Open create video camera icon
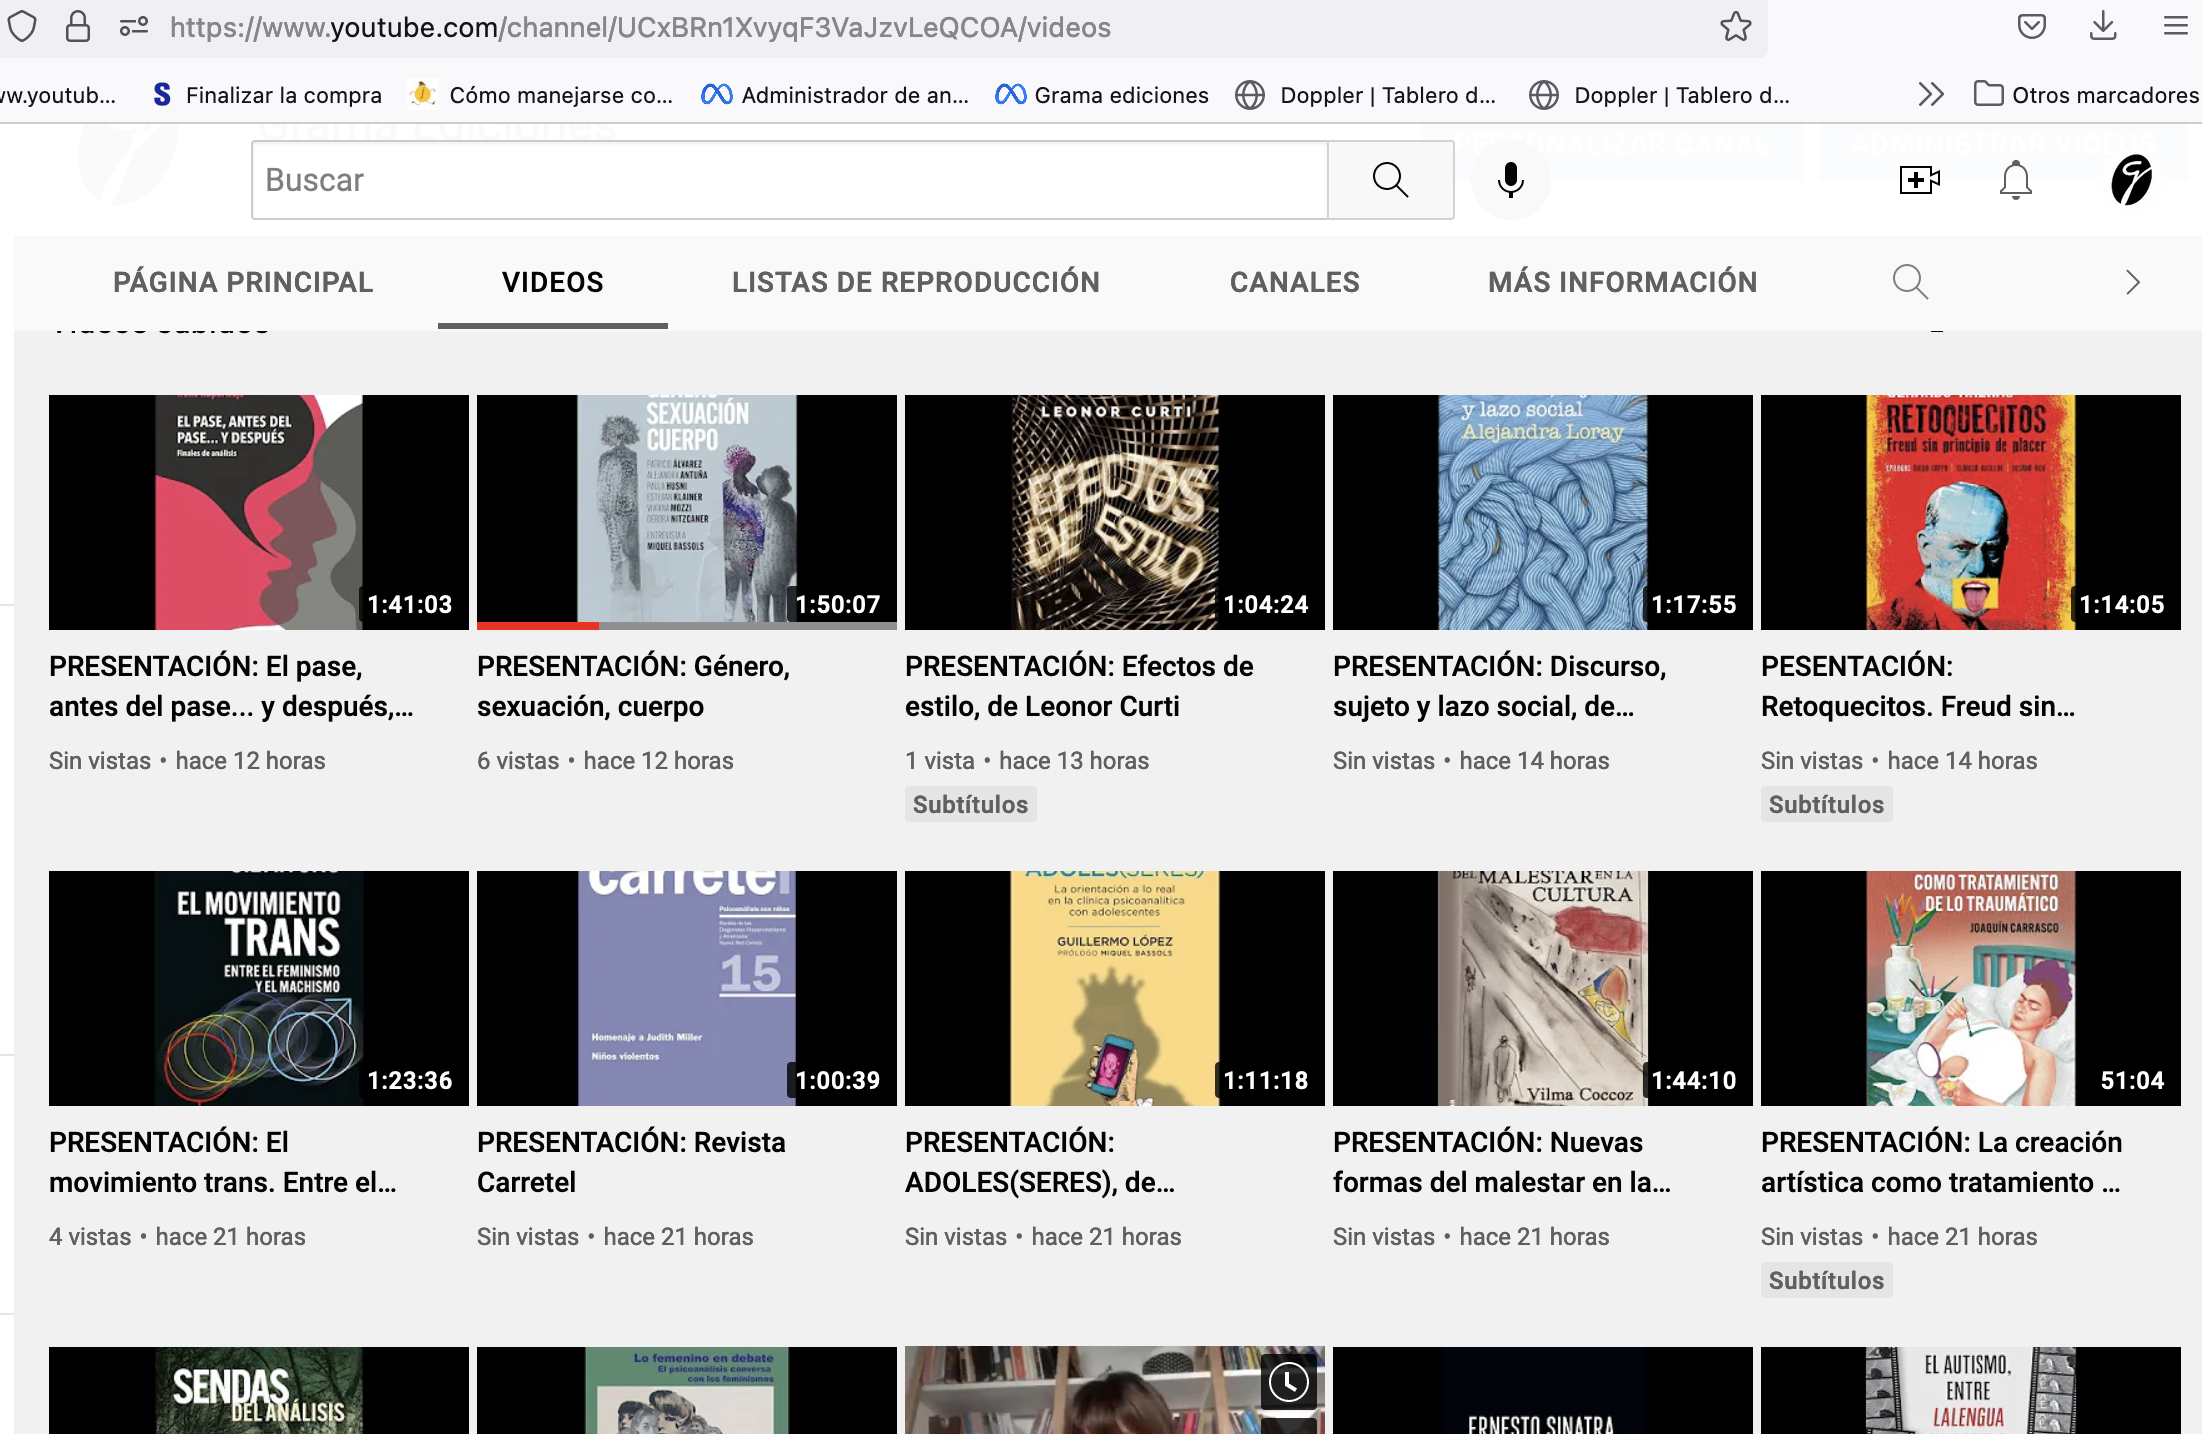The image size is (2202, 1434). tap(1919, 180)
